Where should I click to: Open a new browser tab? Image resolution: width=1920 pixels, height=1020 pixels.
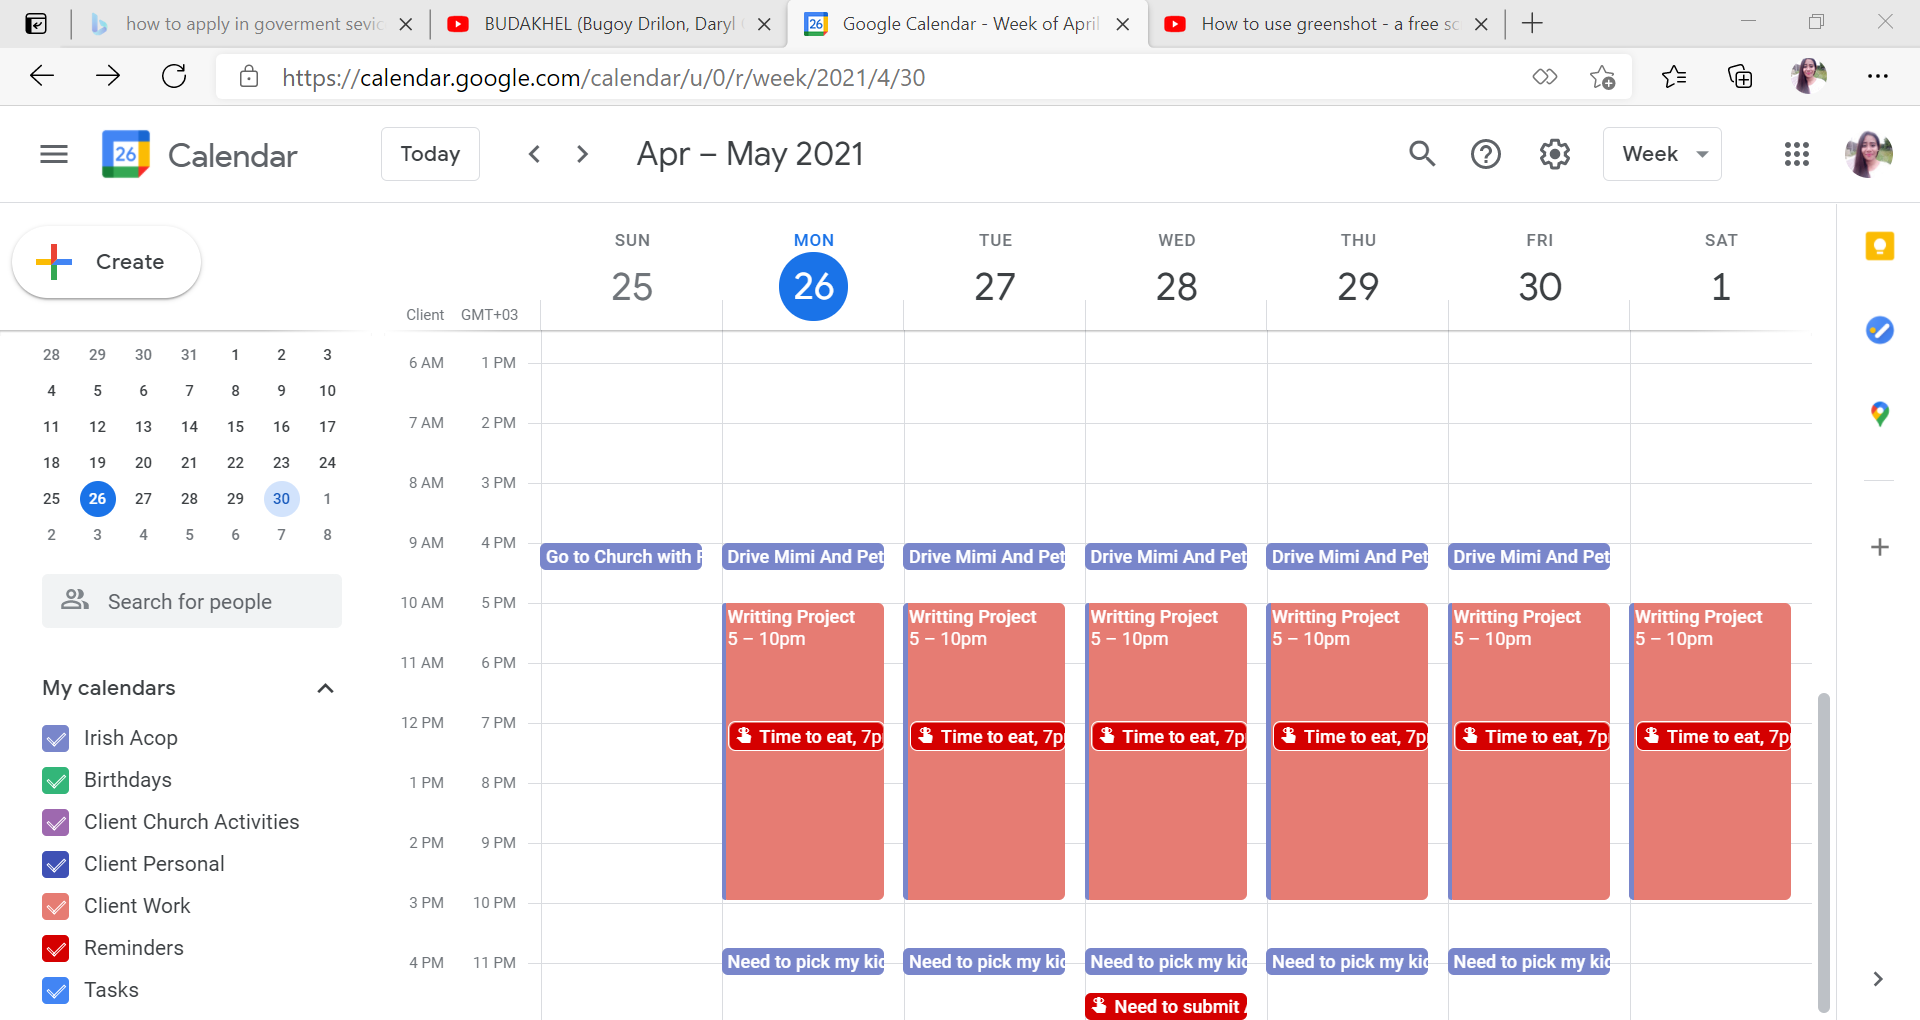(1532, 23)
